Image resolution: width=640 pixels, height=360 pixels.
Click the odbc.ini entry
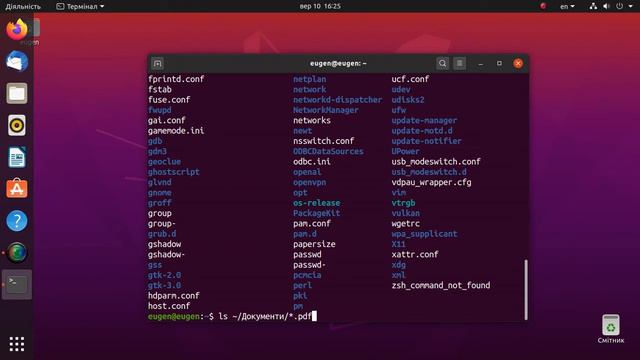(312, 162)
